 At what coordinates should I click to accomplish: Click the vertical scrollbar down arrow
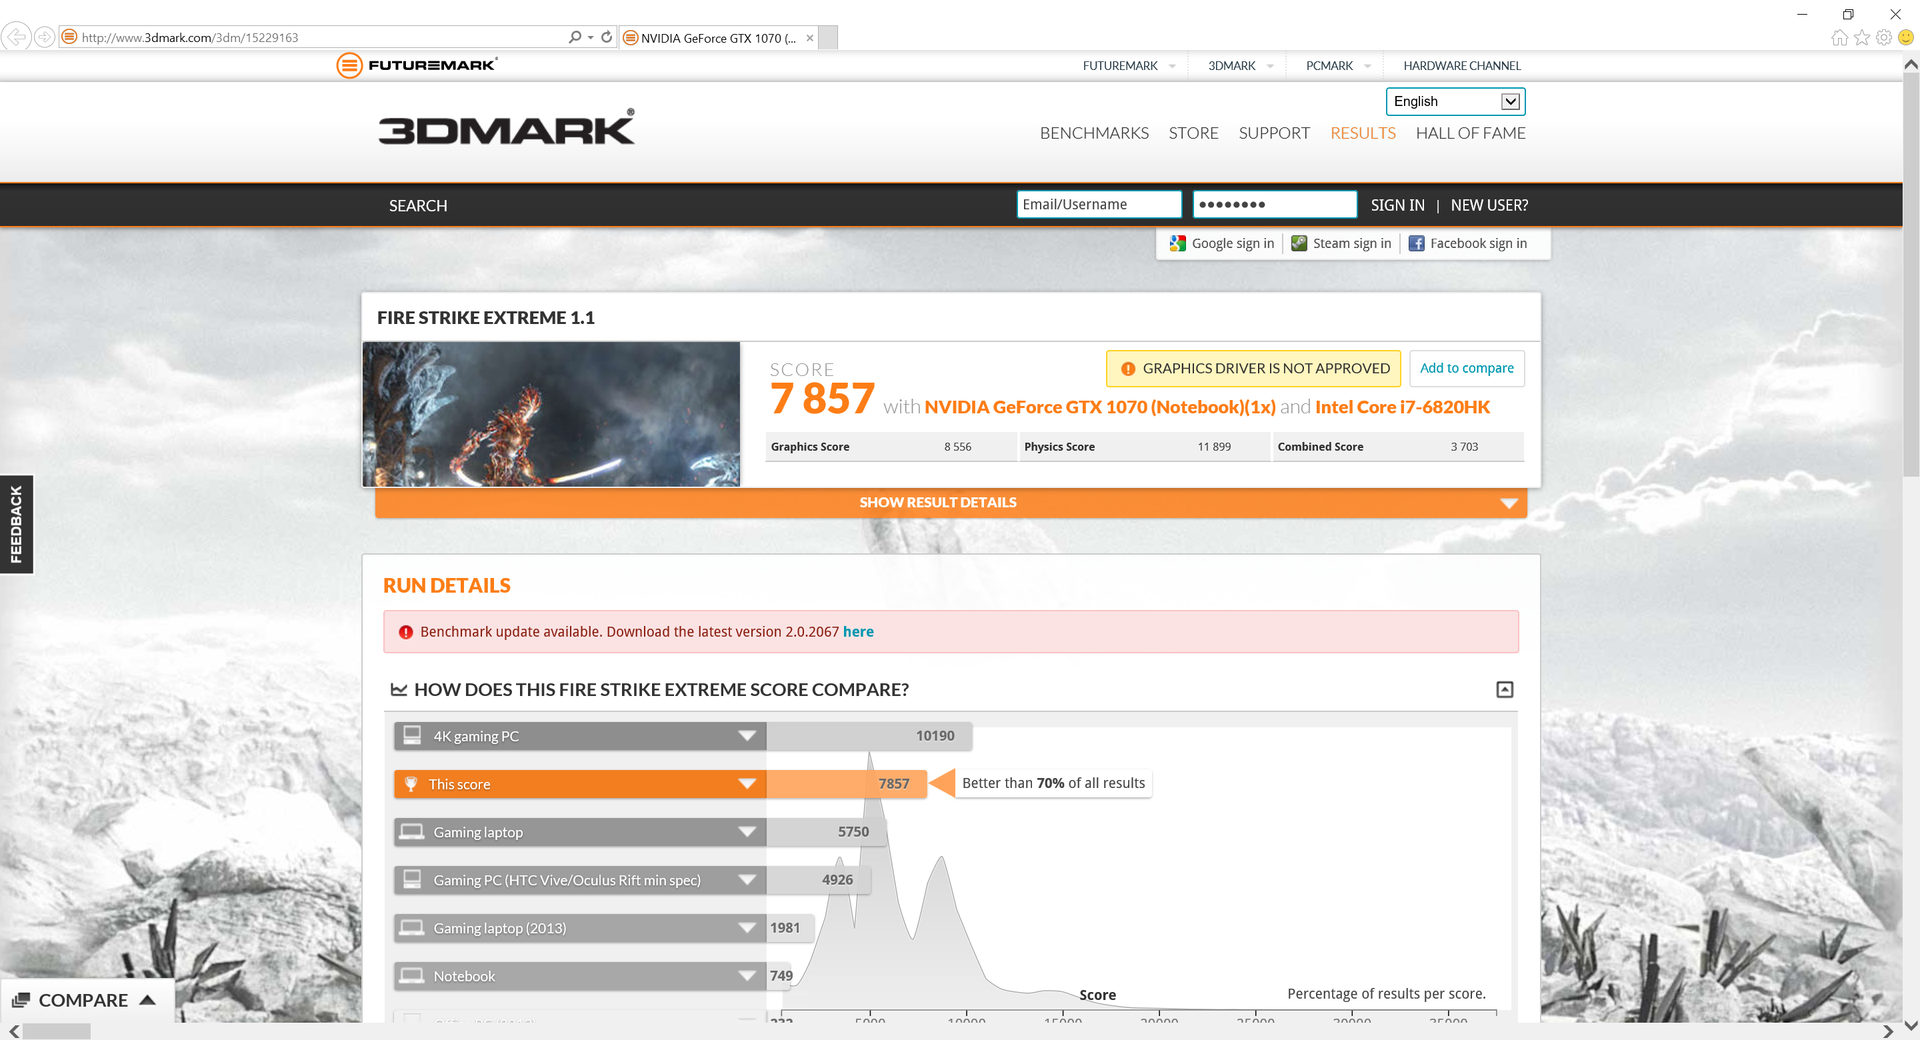(x=1910, y=1024)
